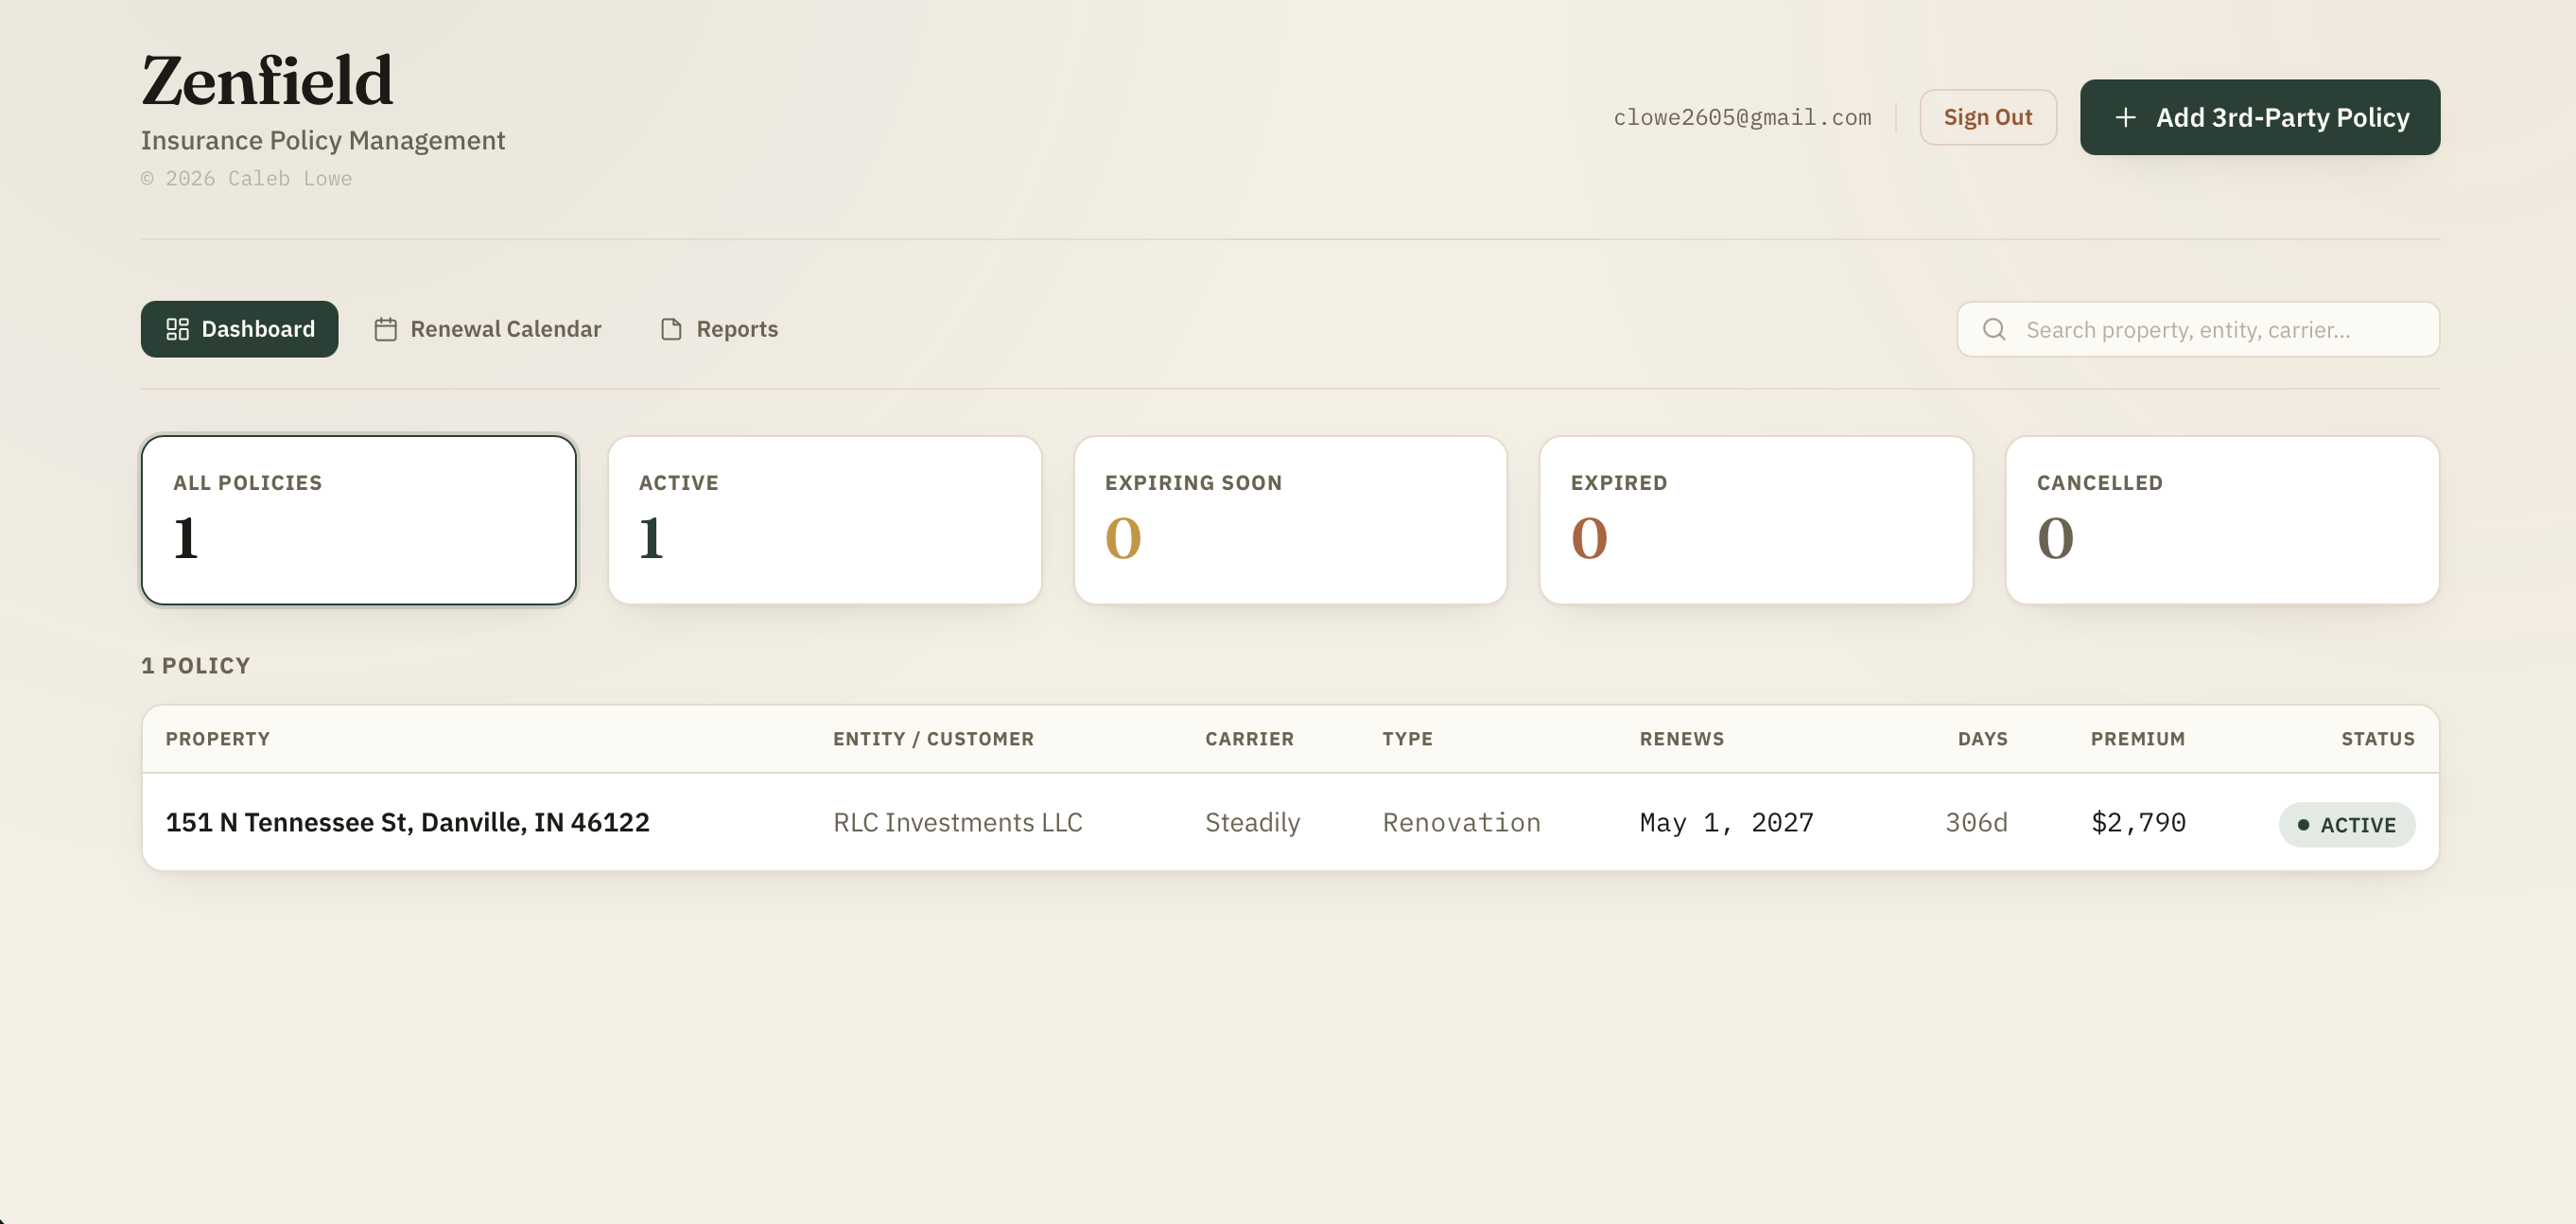Add a 3rd-Party Policy
This screenshot has height=1224, width=2576.
[x=2260, y=117]
